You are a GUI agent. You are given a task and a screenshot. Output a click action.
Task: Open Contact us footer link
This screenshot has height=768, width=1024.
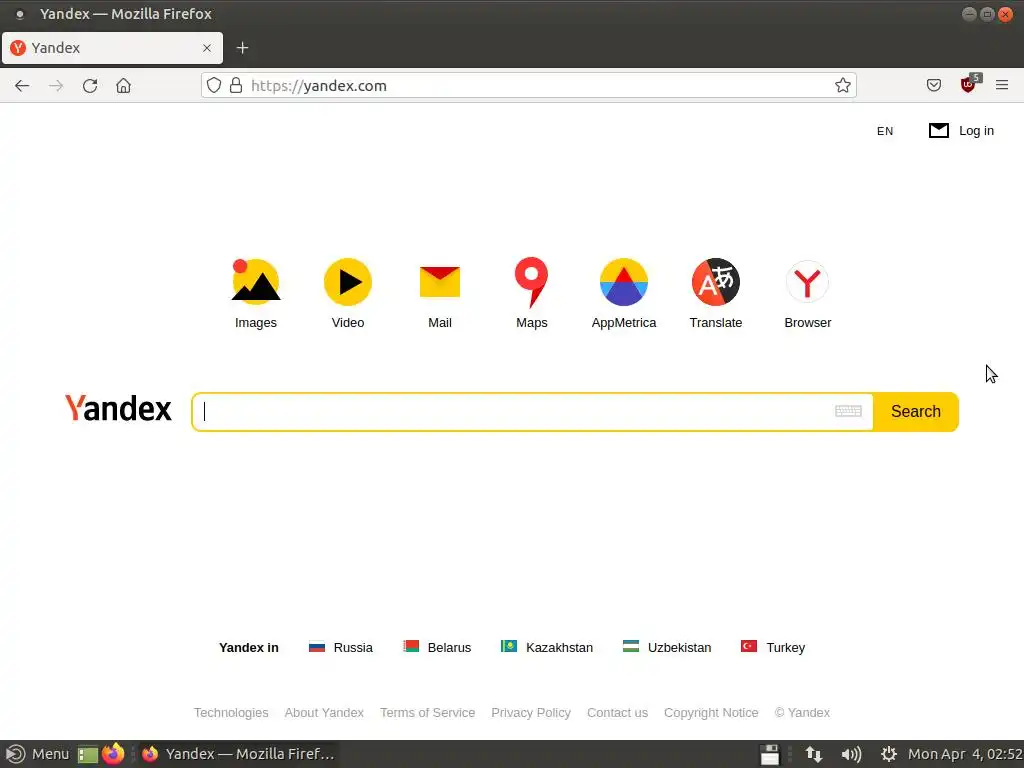[617, 712]
